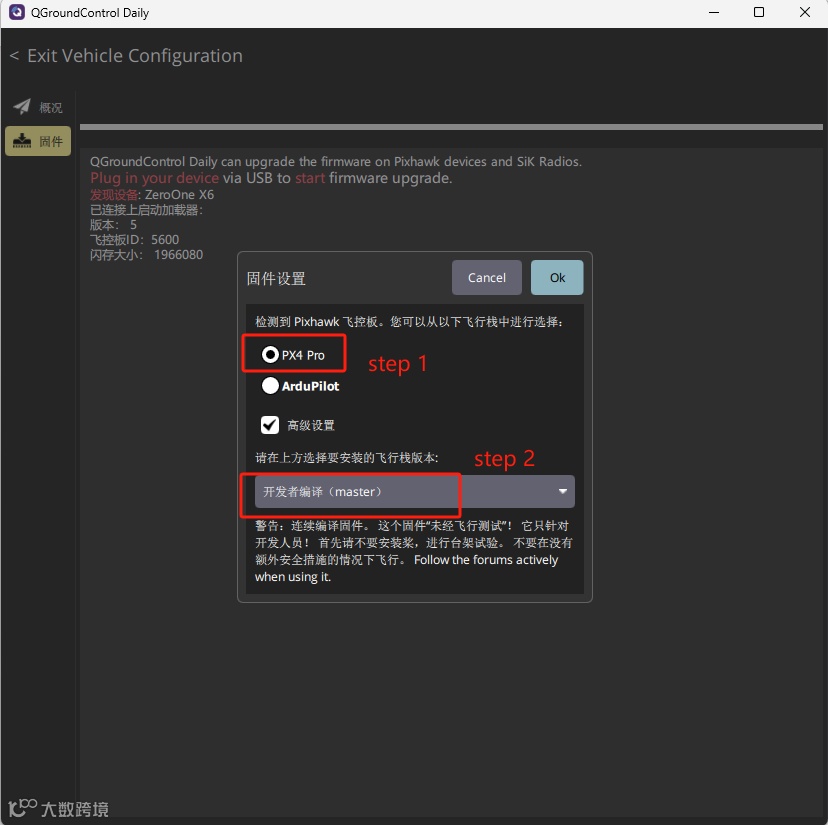Image resolution: width=828 pixels, height=825 pixels.
Task: Click the 请在上方选择要安装的飞行栈版本 label
Action: coord(346,458)
